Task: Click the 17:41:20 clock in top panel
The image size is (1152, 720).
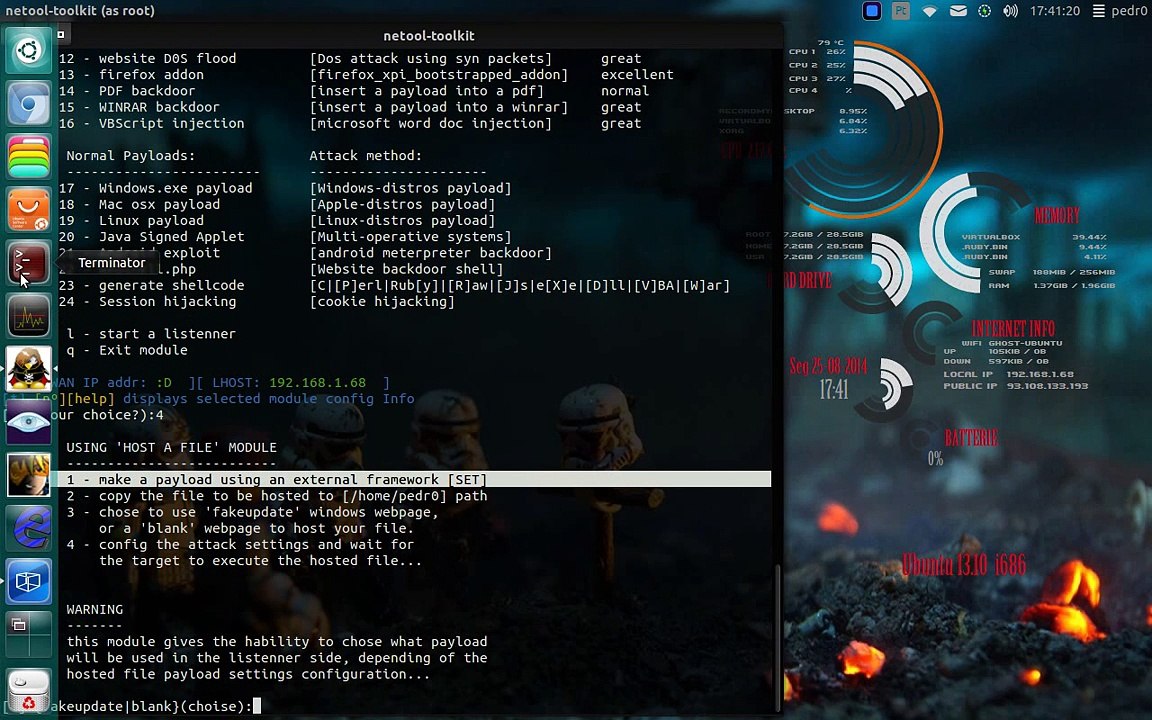Action: click(x=1055, y=11)
